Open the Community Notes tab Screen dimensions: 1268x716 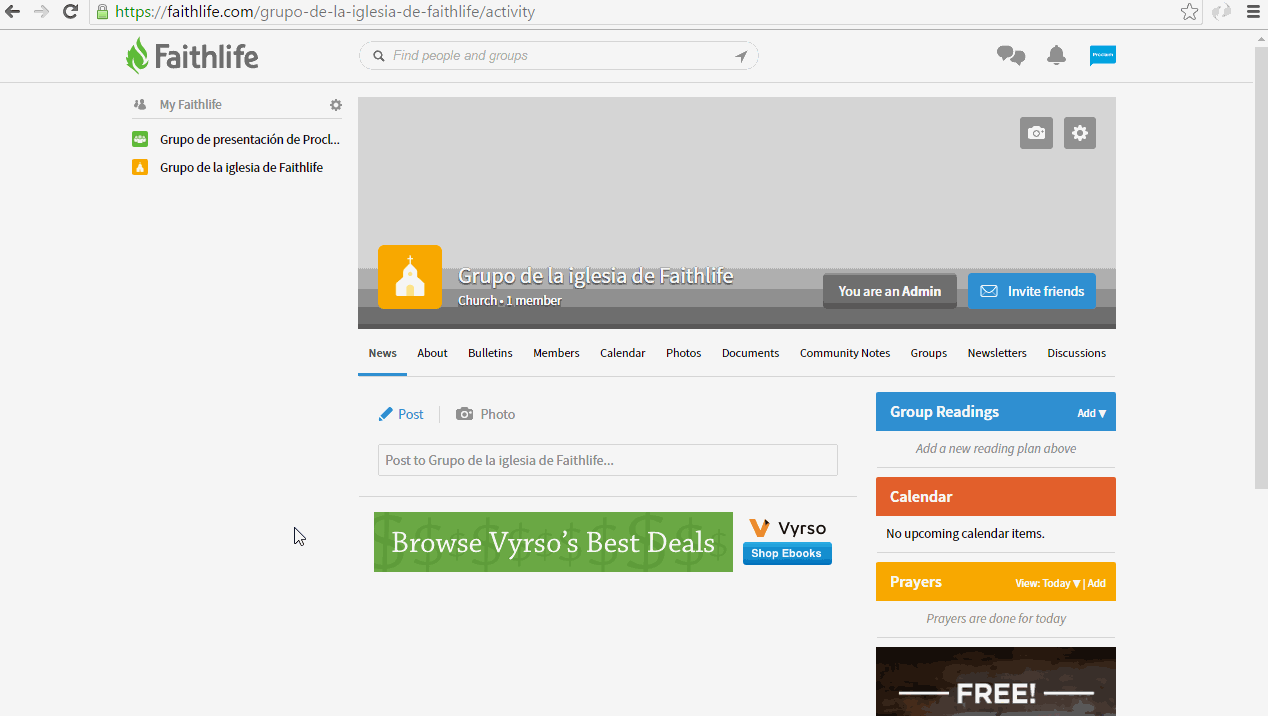pyautogui.click(x=845, y=353)
